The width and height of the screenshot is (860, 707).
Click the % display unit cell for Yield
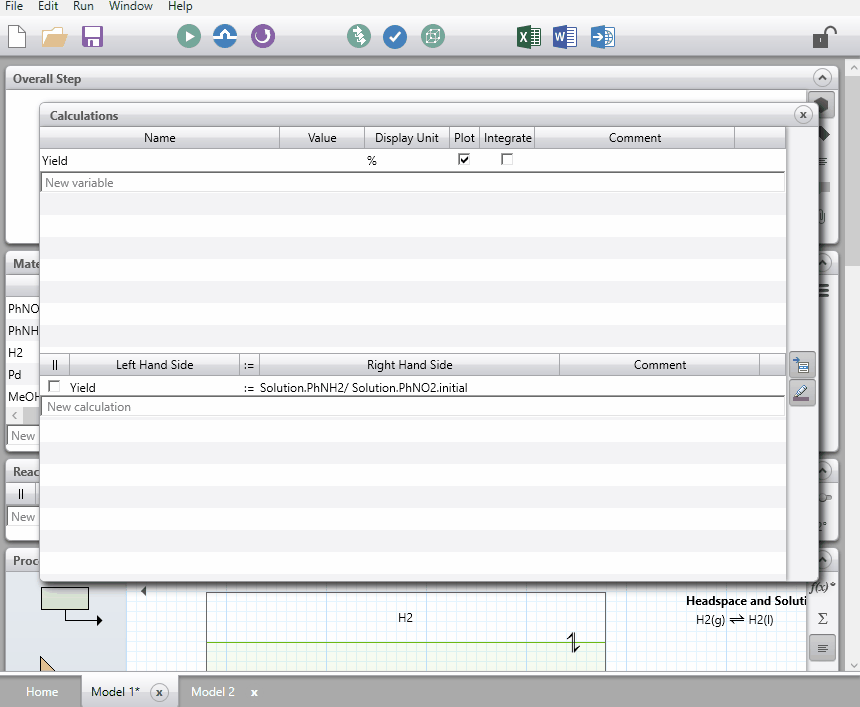tap(406, 160)
